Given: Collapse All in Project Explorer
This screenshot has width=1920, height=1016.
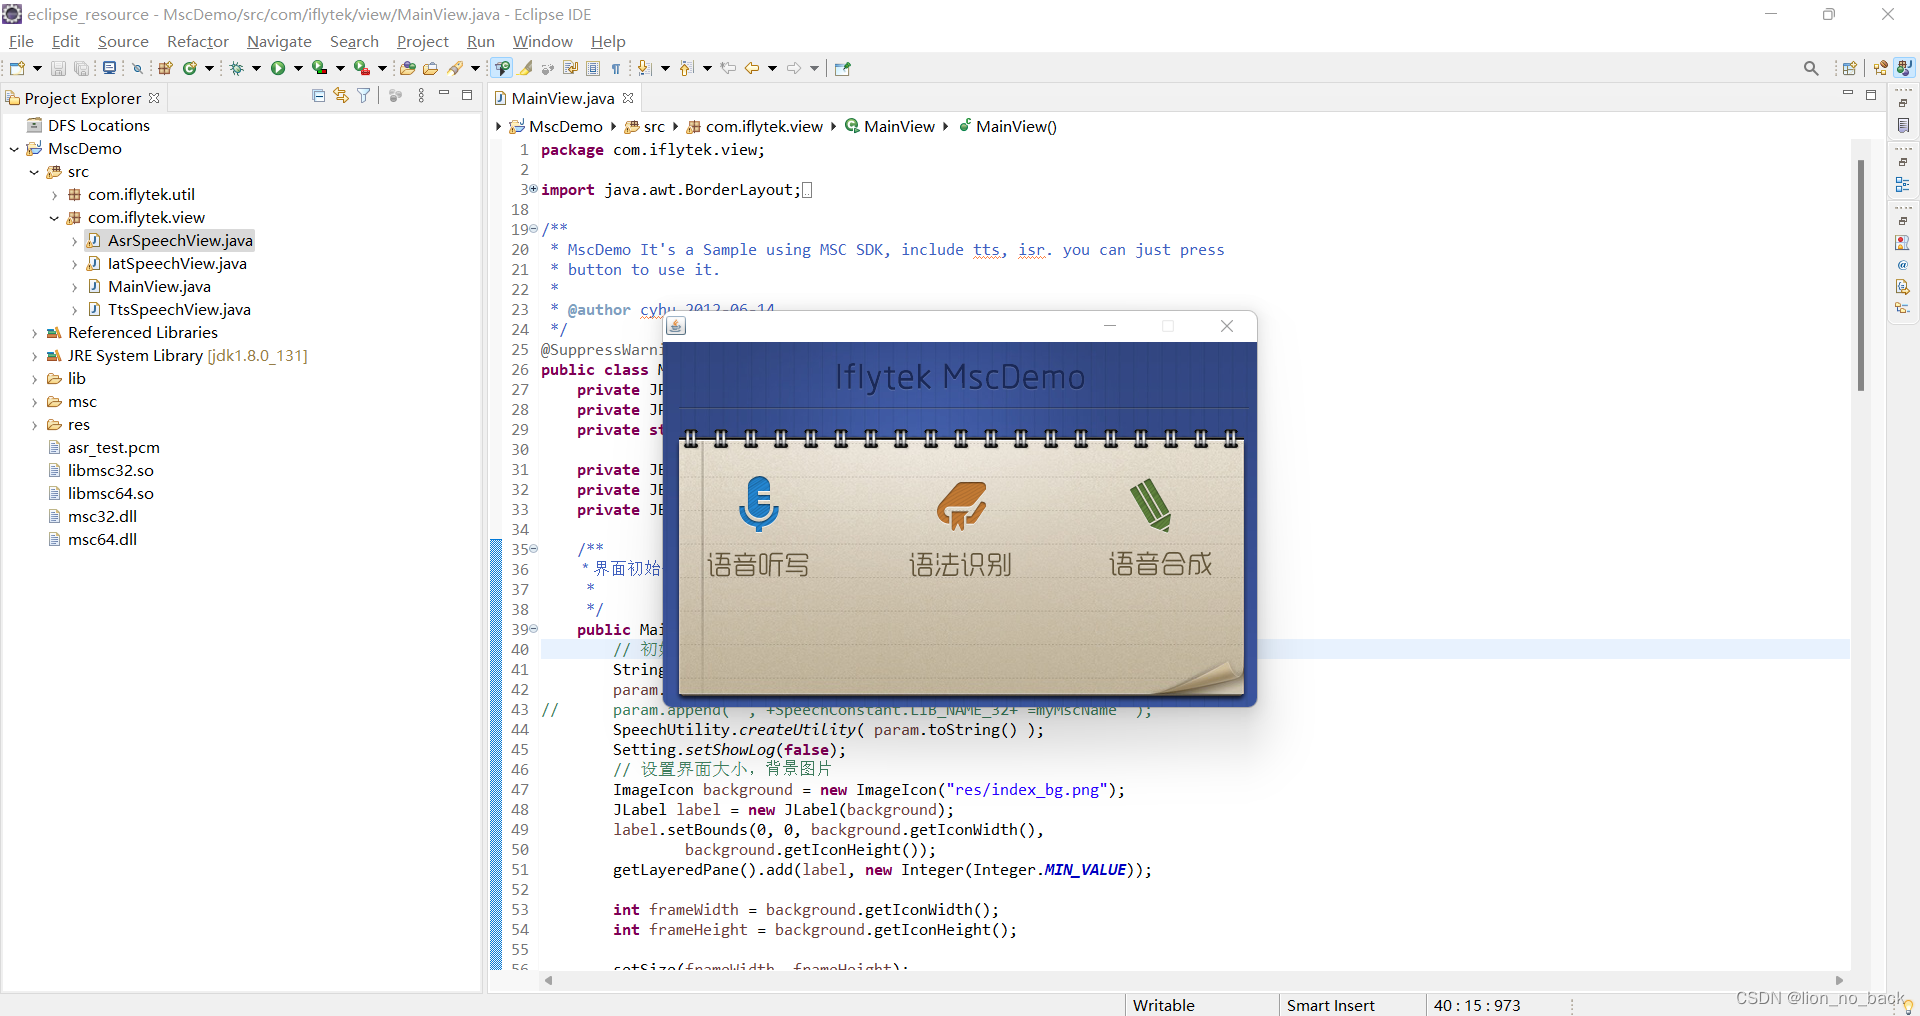Looking at the screenshot, I should [319, 96].
